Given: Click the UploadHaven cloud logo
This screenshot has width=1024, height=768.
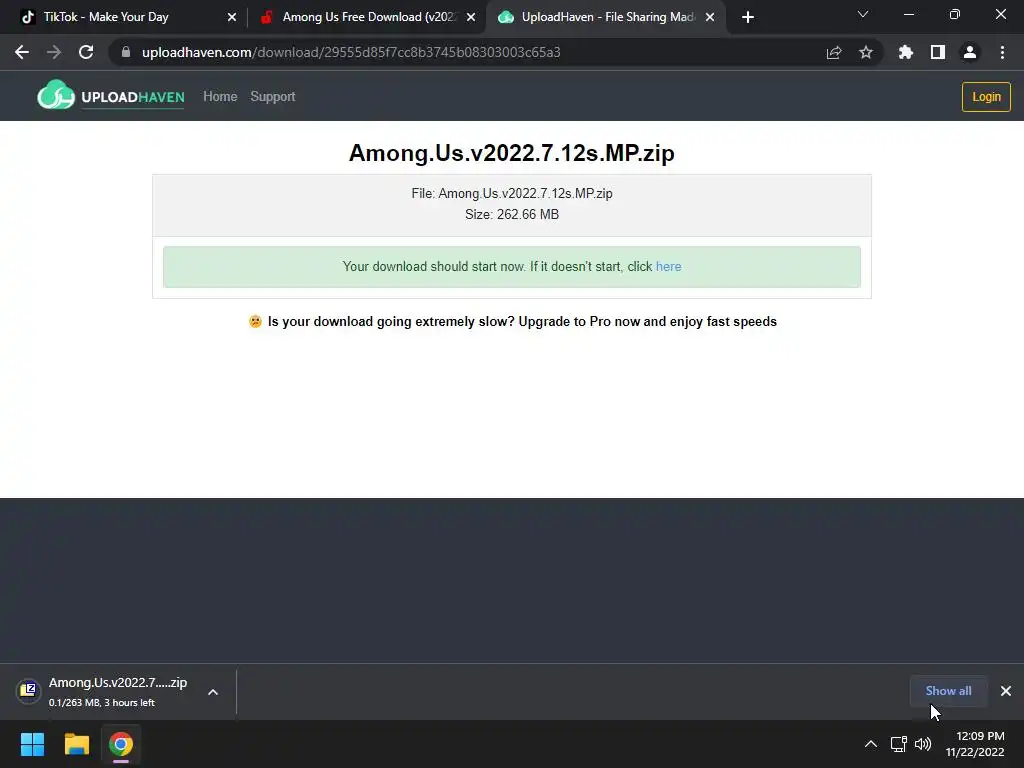Looking at the screenshot, I should click(x=110, y=96).
